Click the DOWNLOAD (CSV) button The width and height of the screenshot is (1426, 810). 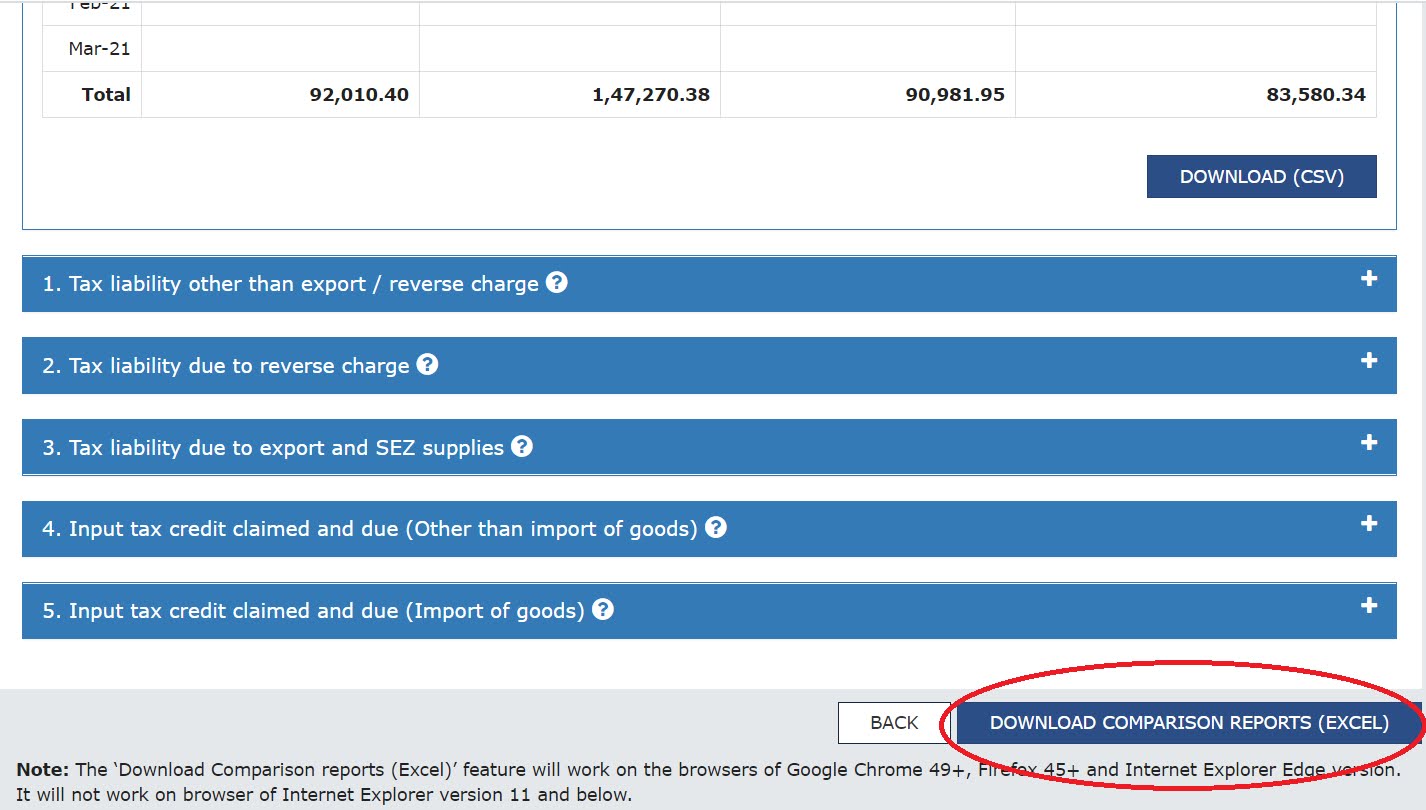[x=1261, y=176]
